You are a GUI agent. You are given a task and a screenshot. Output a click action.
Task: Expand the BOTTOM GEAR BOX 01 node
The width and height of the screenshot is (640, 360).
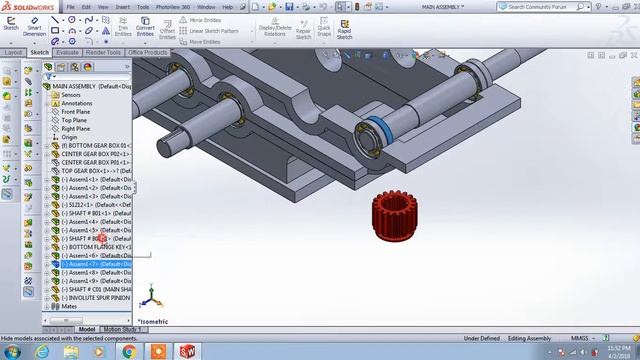click(x=47, y=146)
